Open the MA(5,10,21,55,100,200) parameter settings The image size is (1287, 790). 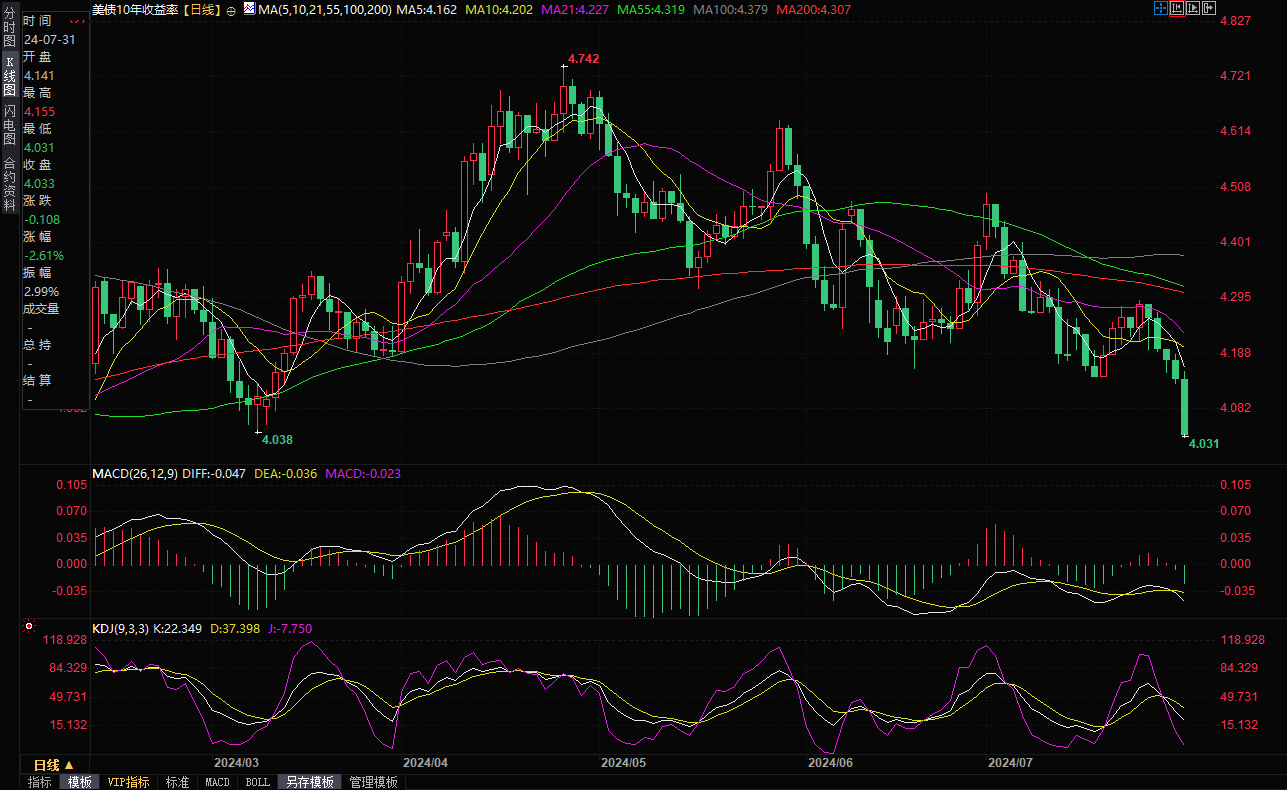pyautogui.click(x=321, y=9)
